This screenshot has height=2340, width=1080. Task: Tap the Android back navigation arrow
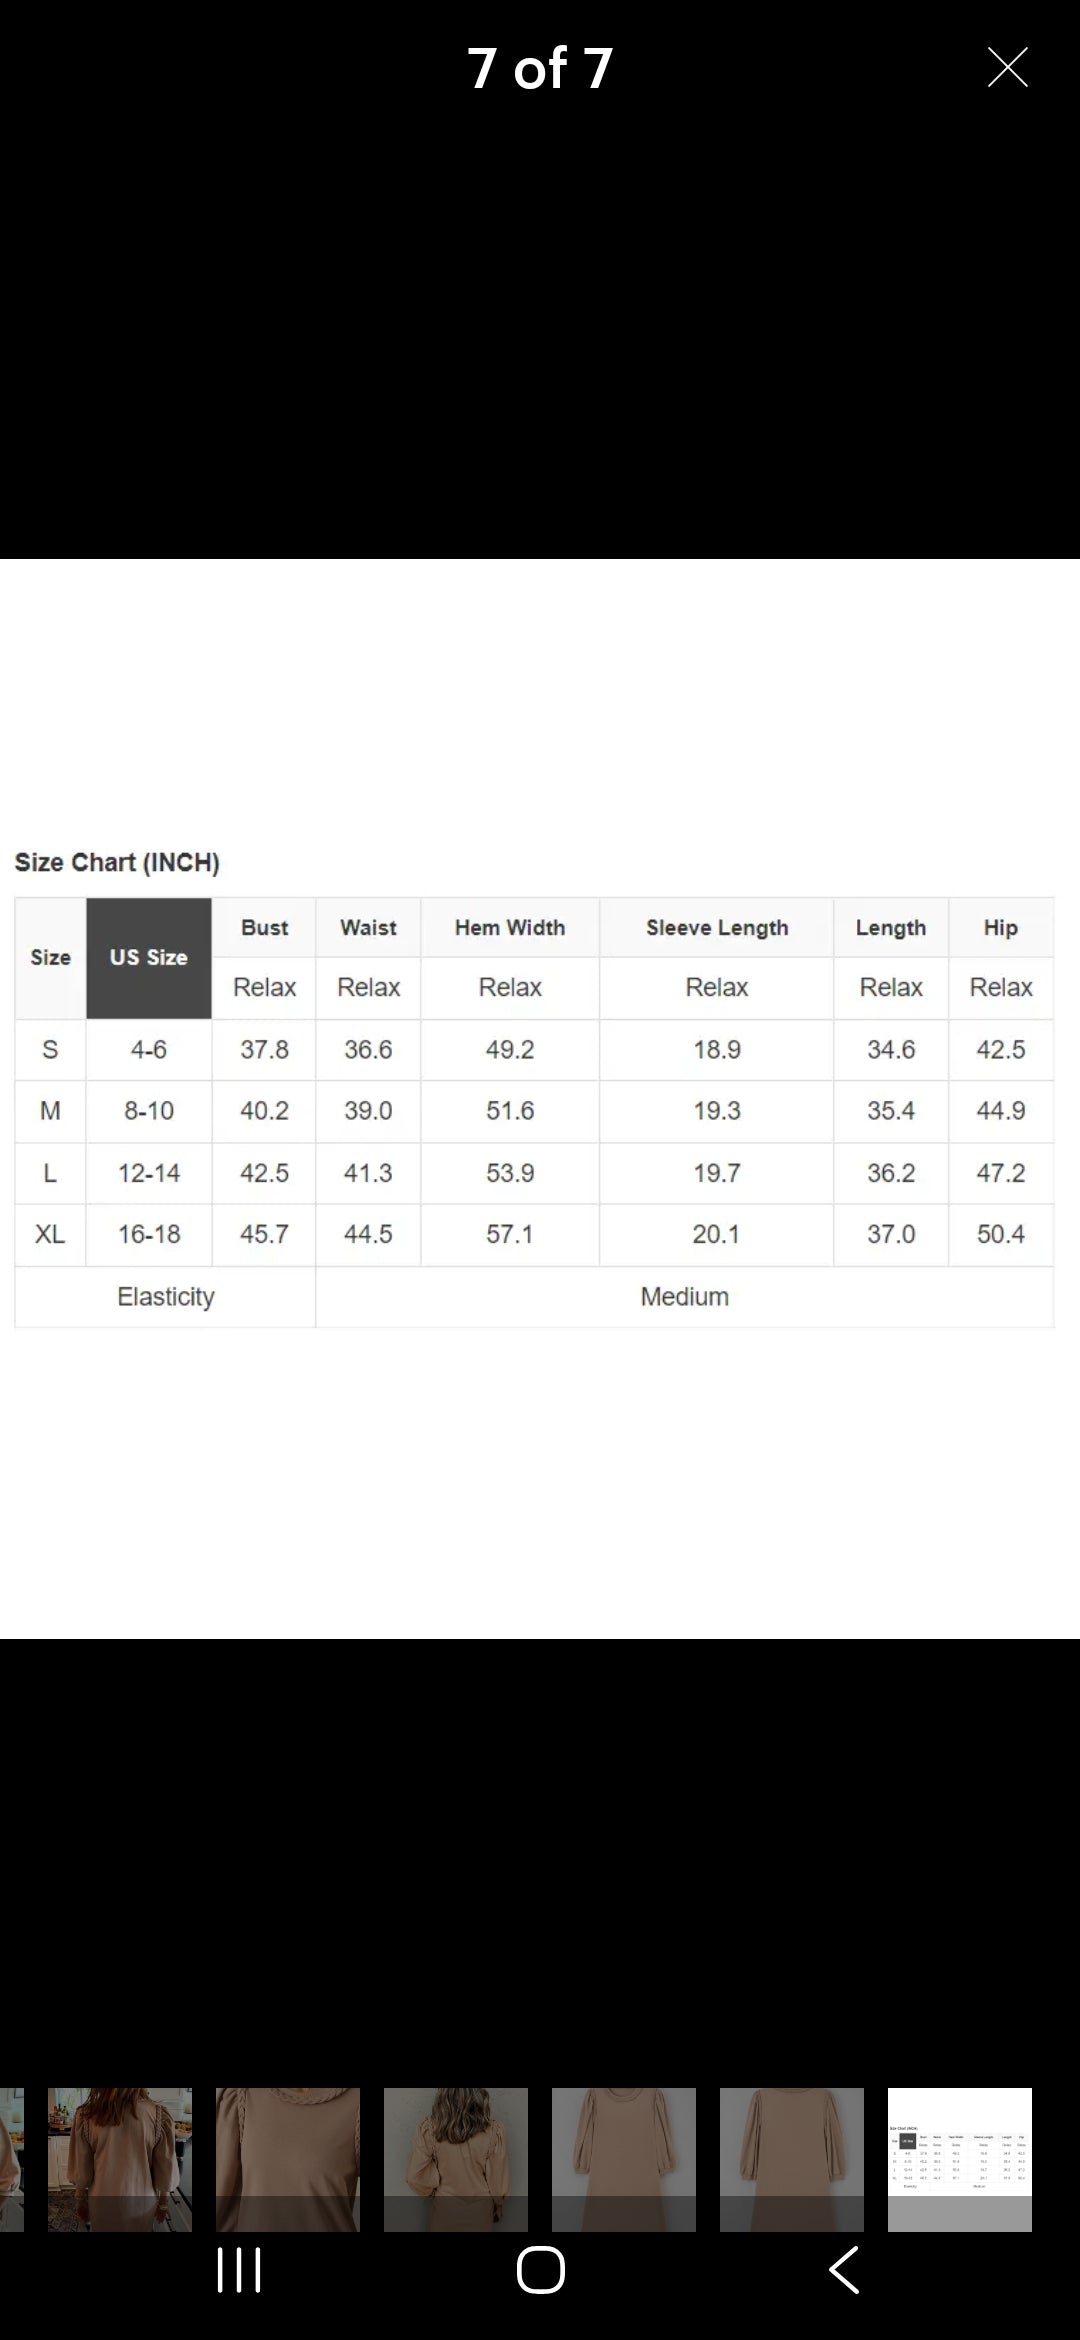coord(843,2269)
